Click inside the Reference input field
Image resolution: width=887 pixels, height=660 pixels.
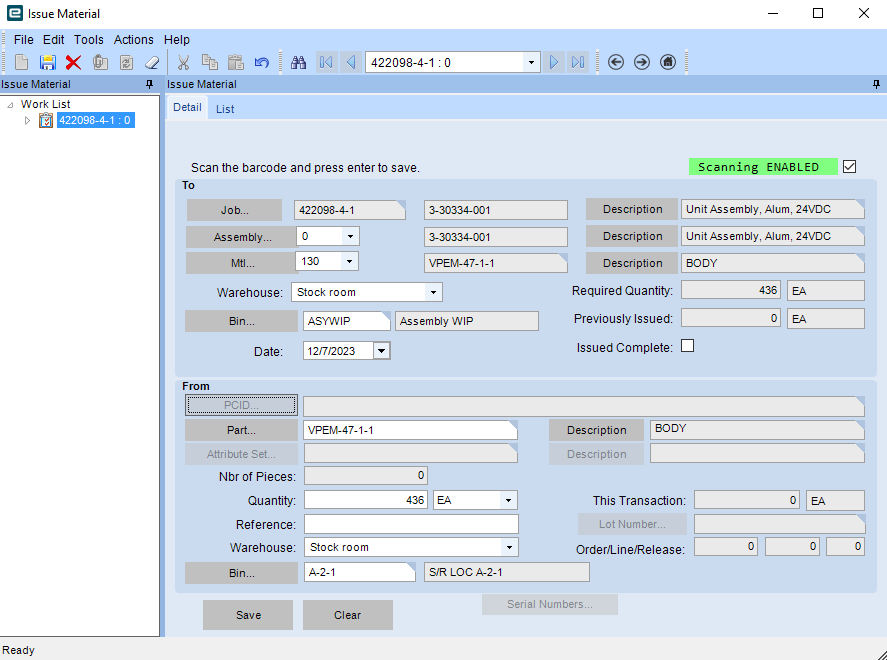click(x=410, y=523)
